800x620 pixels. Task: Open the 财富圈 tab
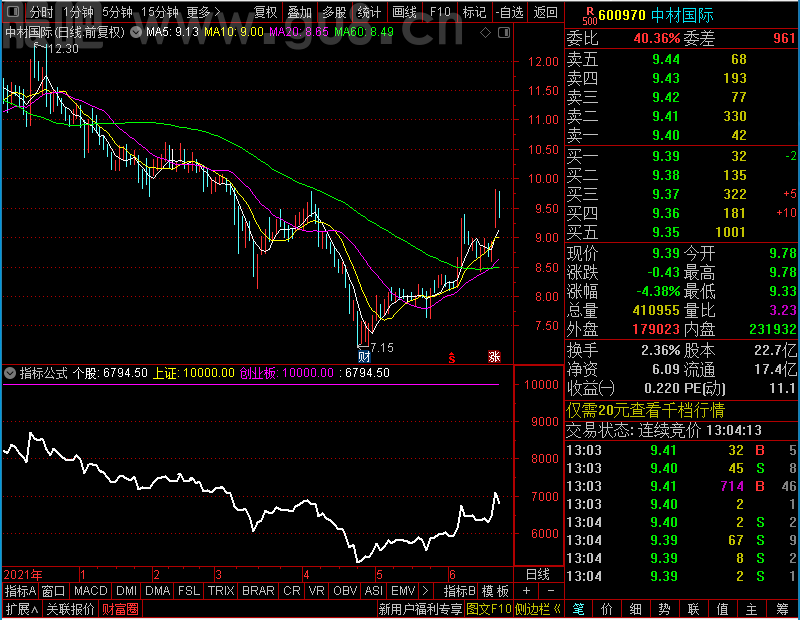[x=120, y=609]
